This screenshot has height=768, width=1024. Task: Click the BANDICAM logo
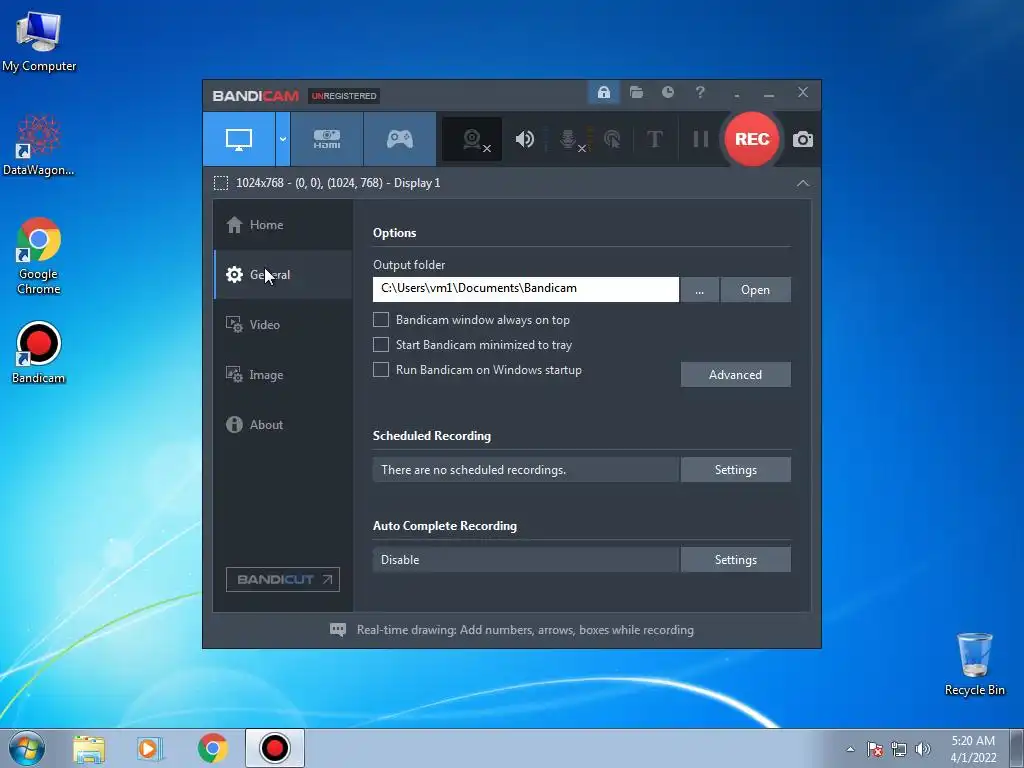pos(255,96)
